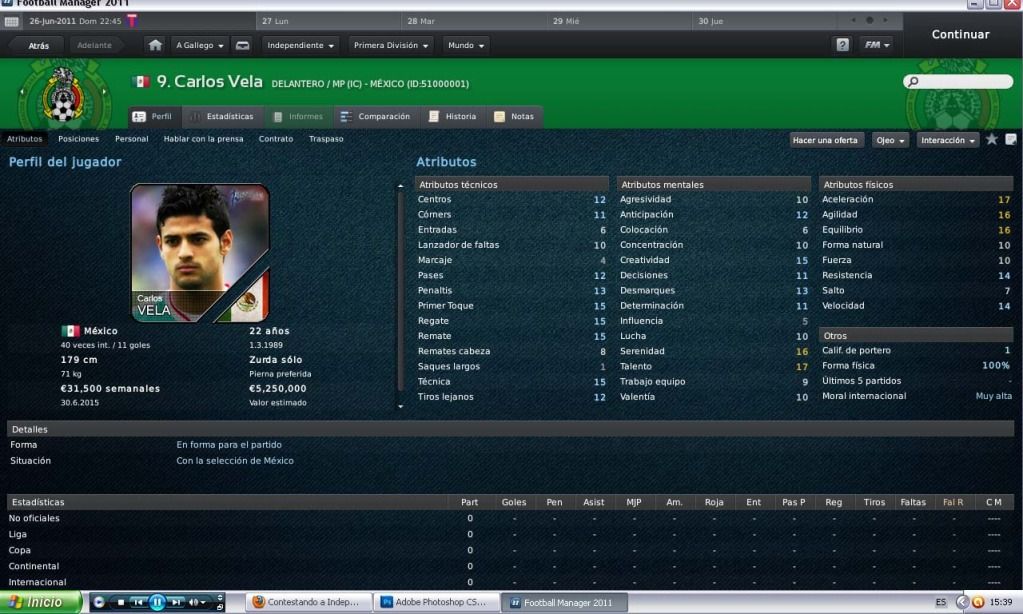Move calendar forward with the right arrow
The height and width of the screenshot is (614, 1023).
[x=885, y=20]
